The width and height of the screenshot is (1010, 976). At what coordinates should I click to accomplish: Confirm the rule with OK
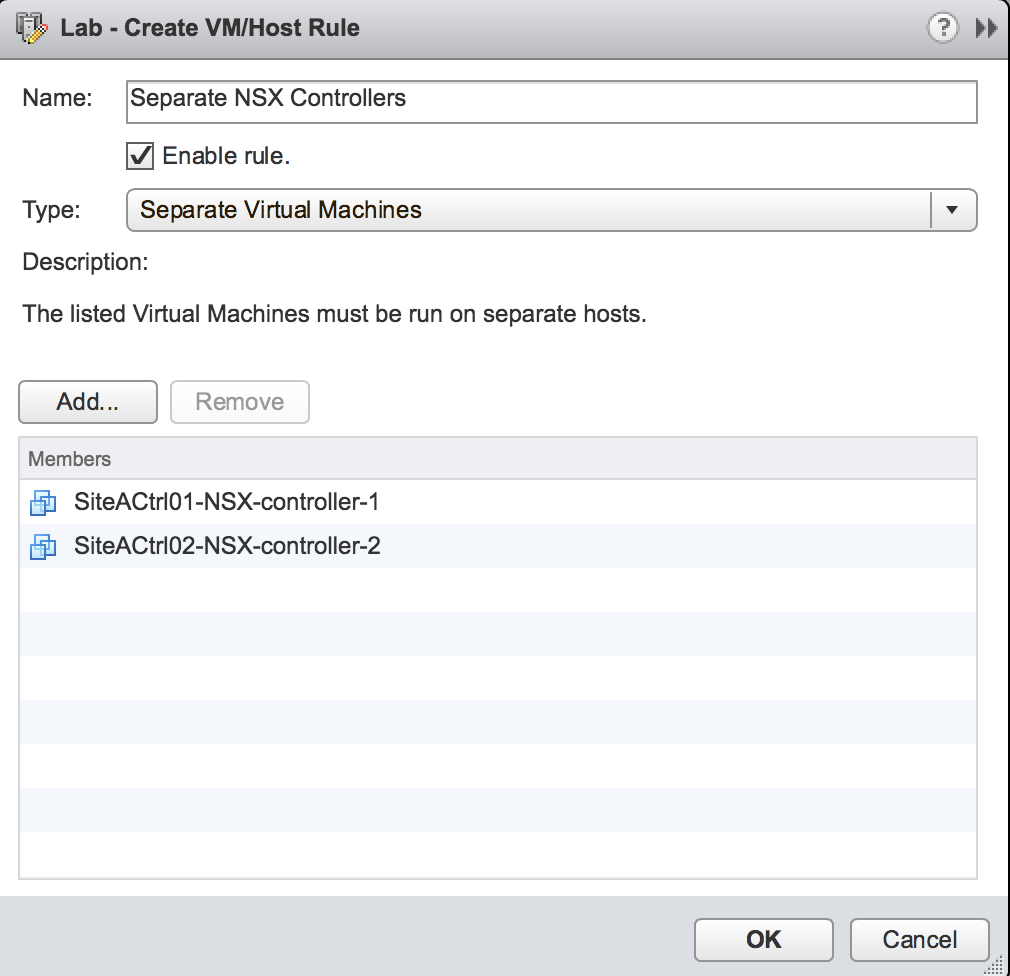[x=764, y=940]
